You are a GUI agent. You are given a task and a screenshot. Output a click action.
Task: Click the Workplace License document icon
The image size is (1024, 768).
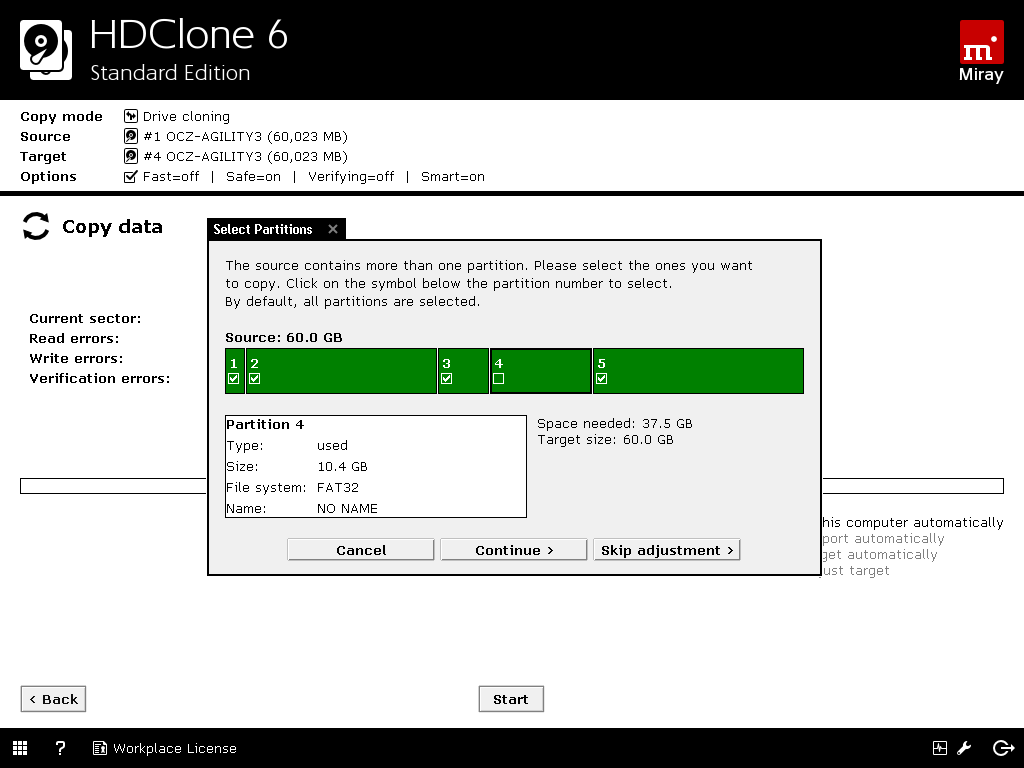click(99, 748)
